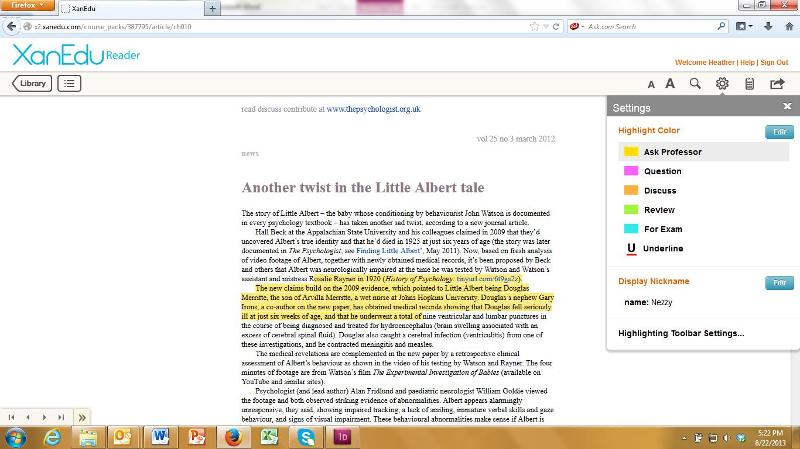800x449 pixels.
Task: Choose yellow Ask Professor highlight color
Action: (x=672, y=152)
